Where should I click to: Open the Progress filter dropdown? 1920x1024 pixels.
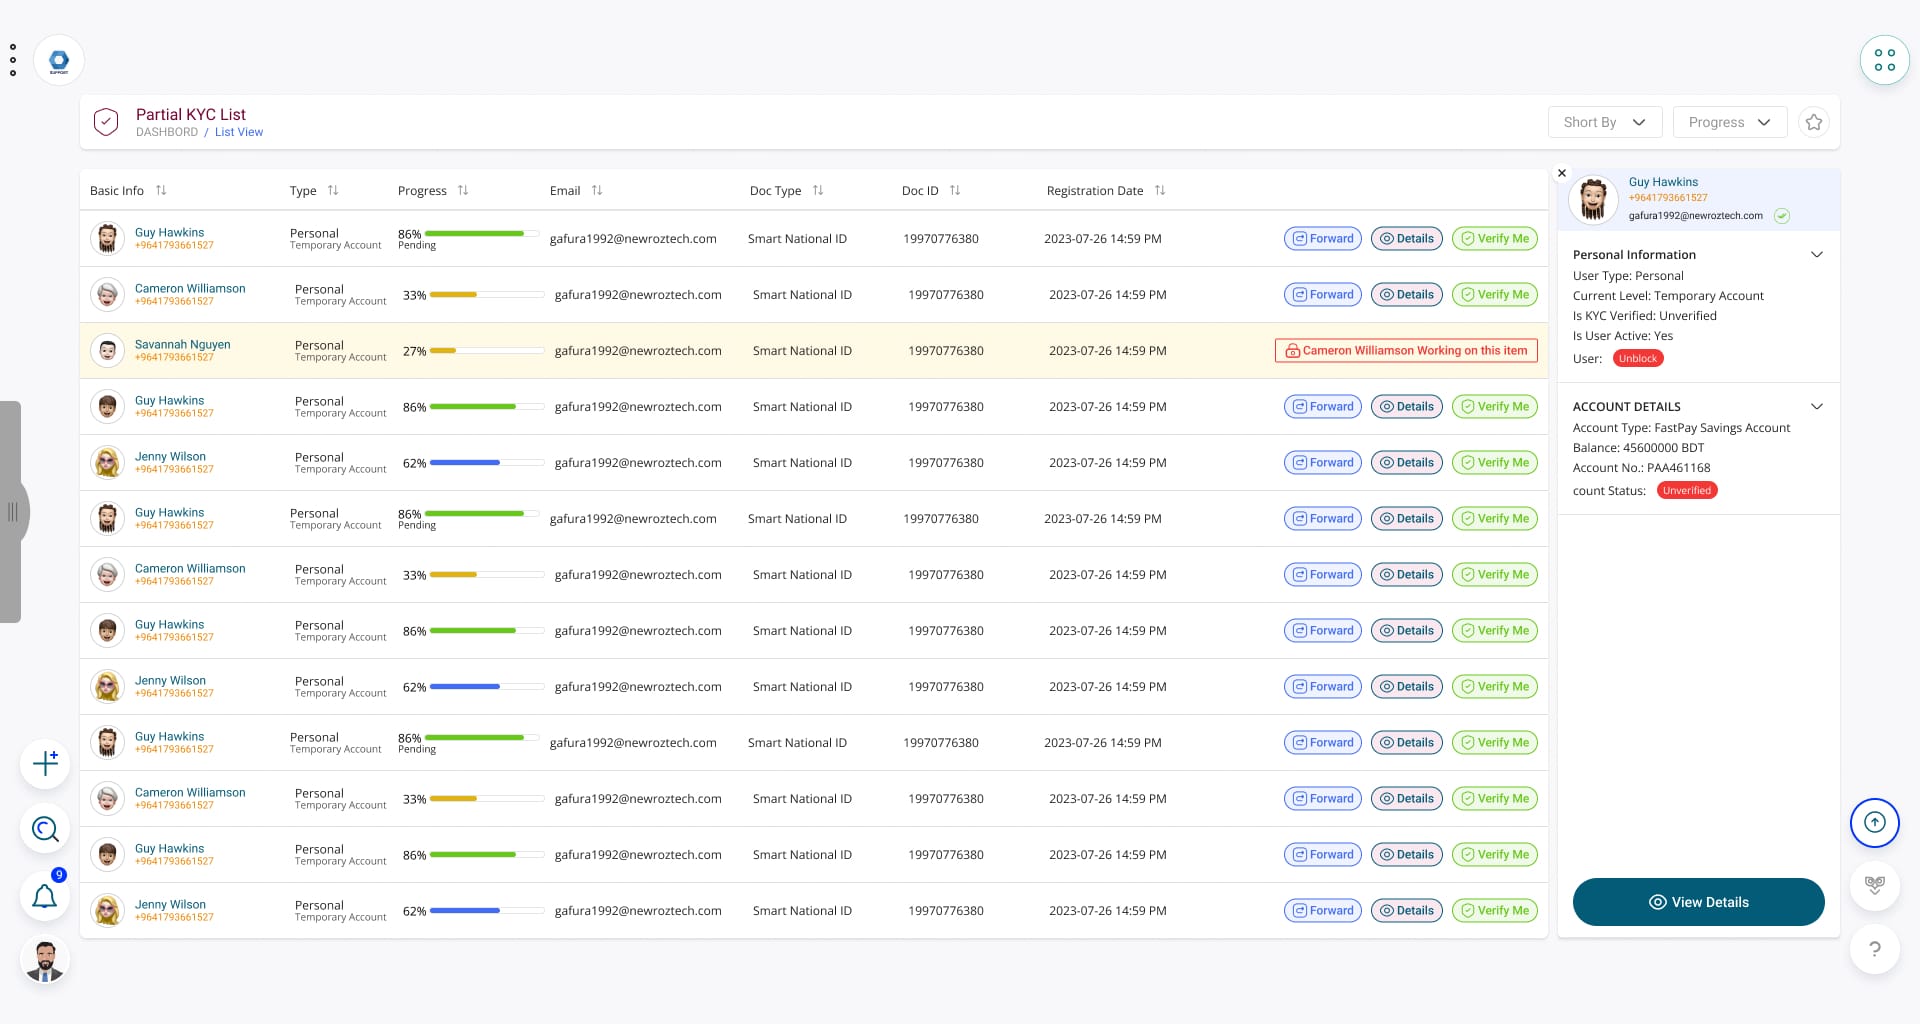pyautogui.click(x=1729, y=122)
